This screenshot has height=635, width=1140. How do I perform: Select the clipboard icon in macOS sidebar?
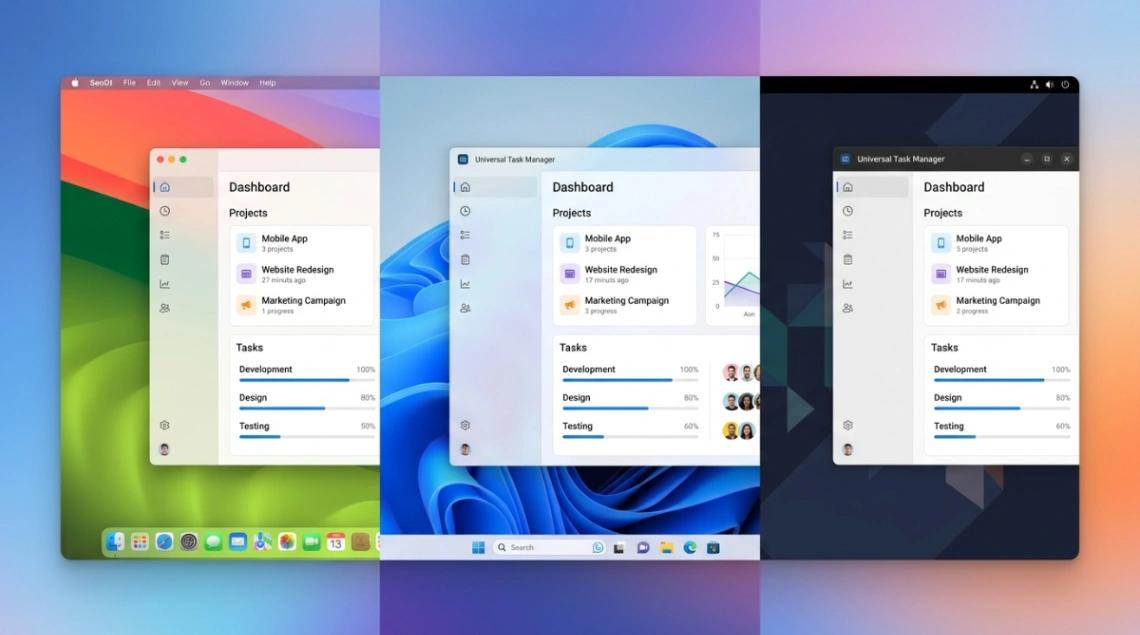(x=165, y=260)
